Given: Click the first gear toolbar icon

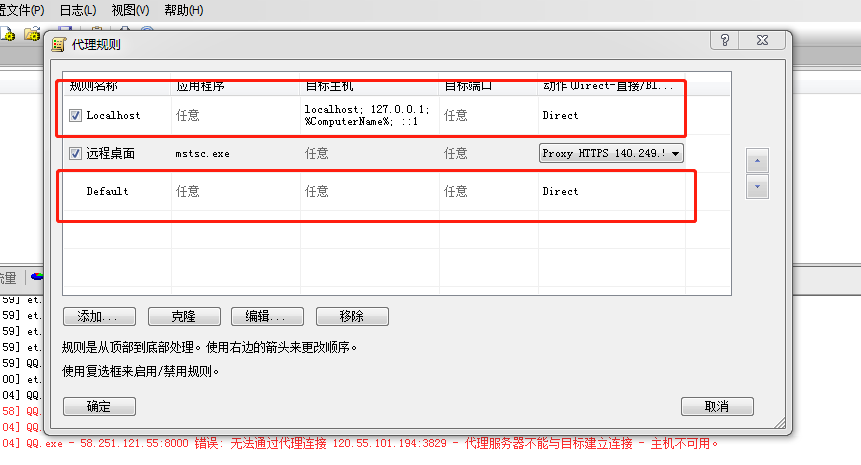Looking at the screenshot, I should point(5,33).
